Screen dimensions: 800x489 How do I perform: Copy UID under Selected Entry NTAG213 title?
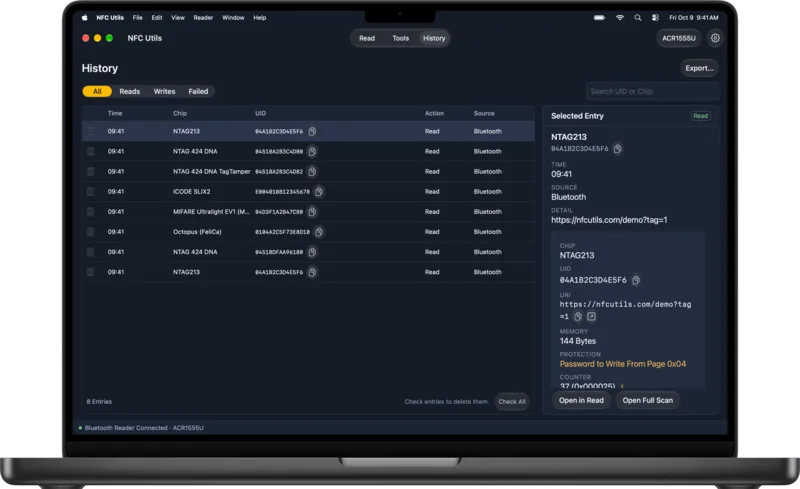click(x=617, y=149)
